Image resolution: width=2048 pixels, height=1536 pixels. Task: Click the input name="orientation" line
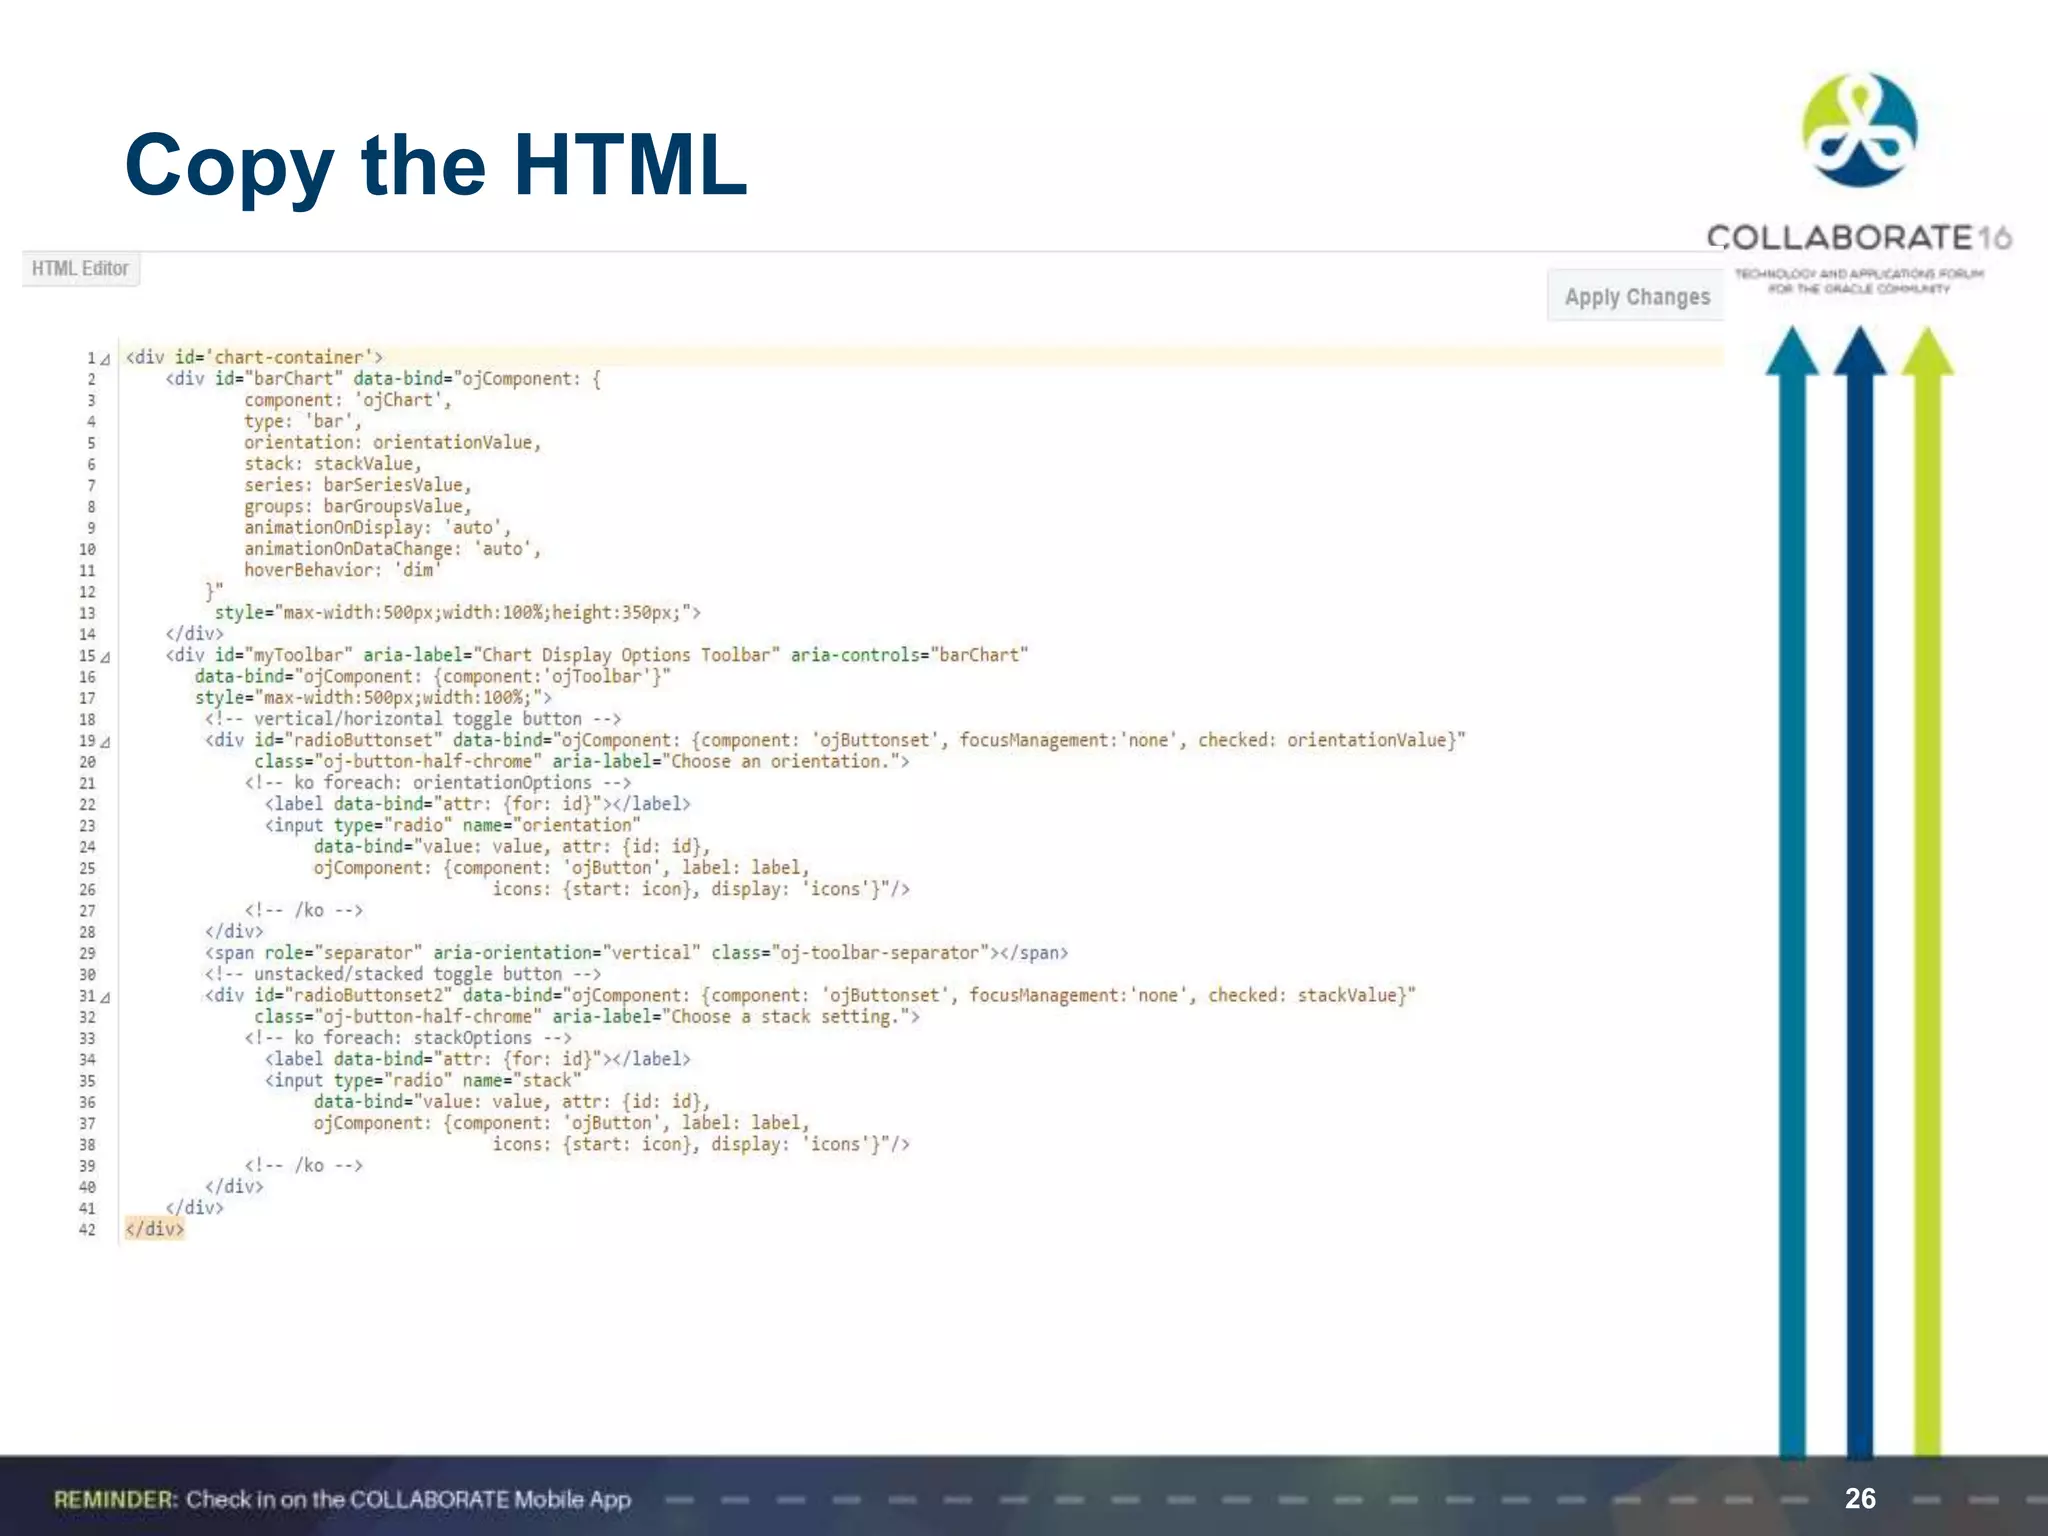point(452,825)
